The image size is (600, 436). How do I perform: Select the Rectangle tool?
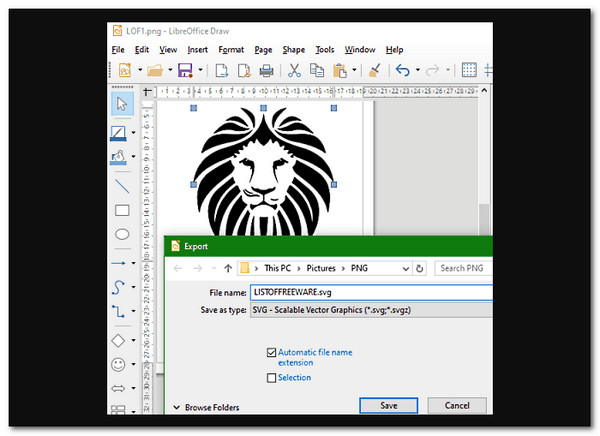pyautogui.click(x=122, y=210)
